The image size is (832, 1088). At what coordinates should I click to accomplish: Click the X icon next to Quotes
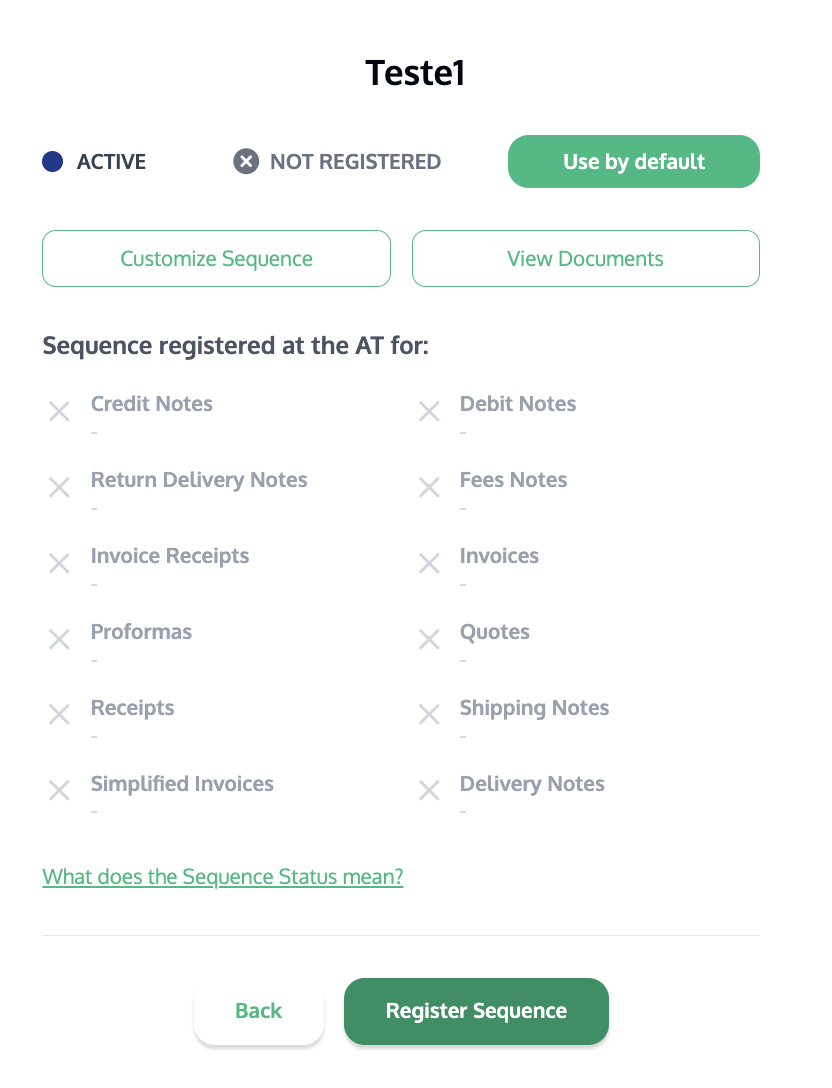pos(429,639)
